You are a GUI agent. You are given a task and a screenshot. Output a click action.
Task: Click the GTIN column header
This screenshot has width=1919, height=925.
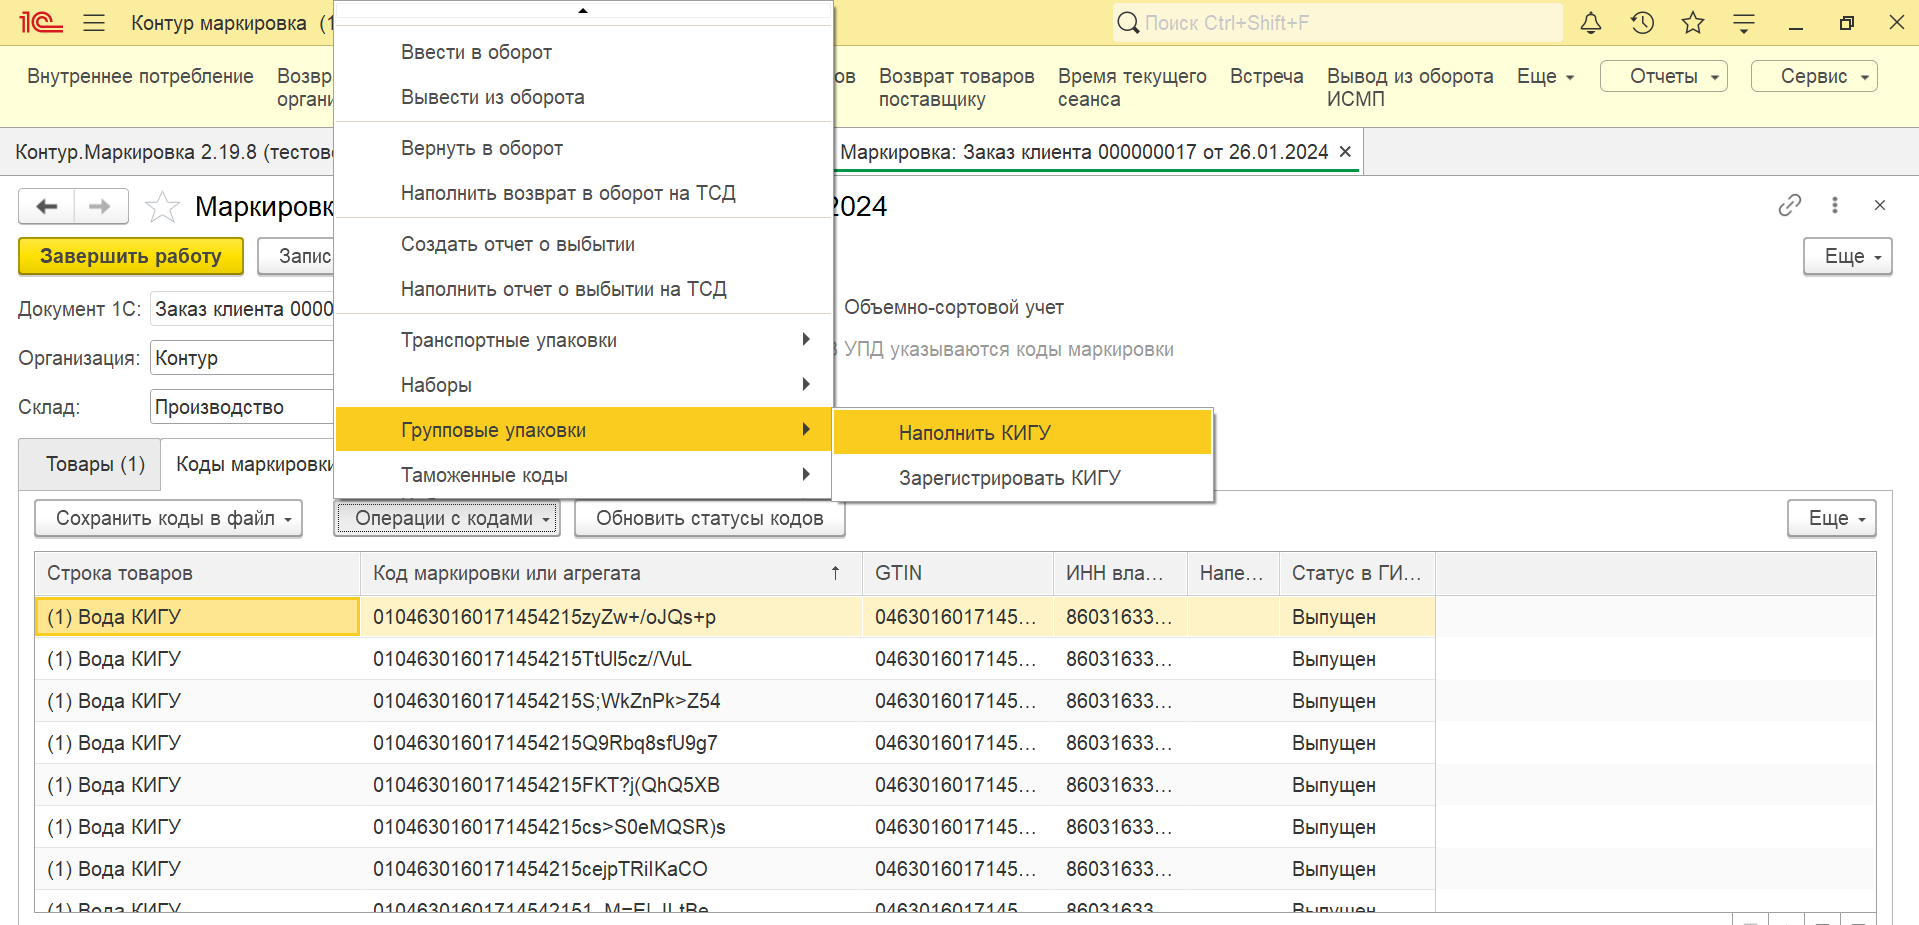pyautogui.click(x=957, y=573)
